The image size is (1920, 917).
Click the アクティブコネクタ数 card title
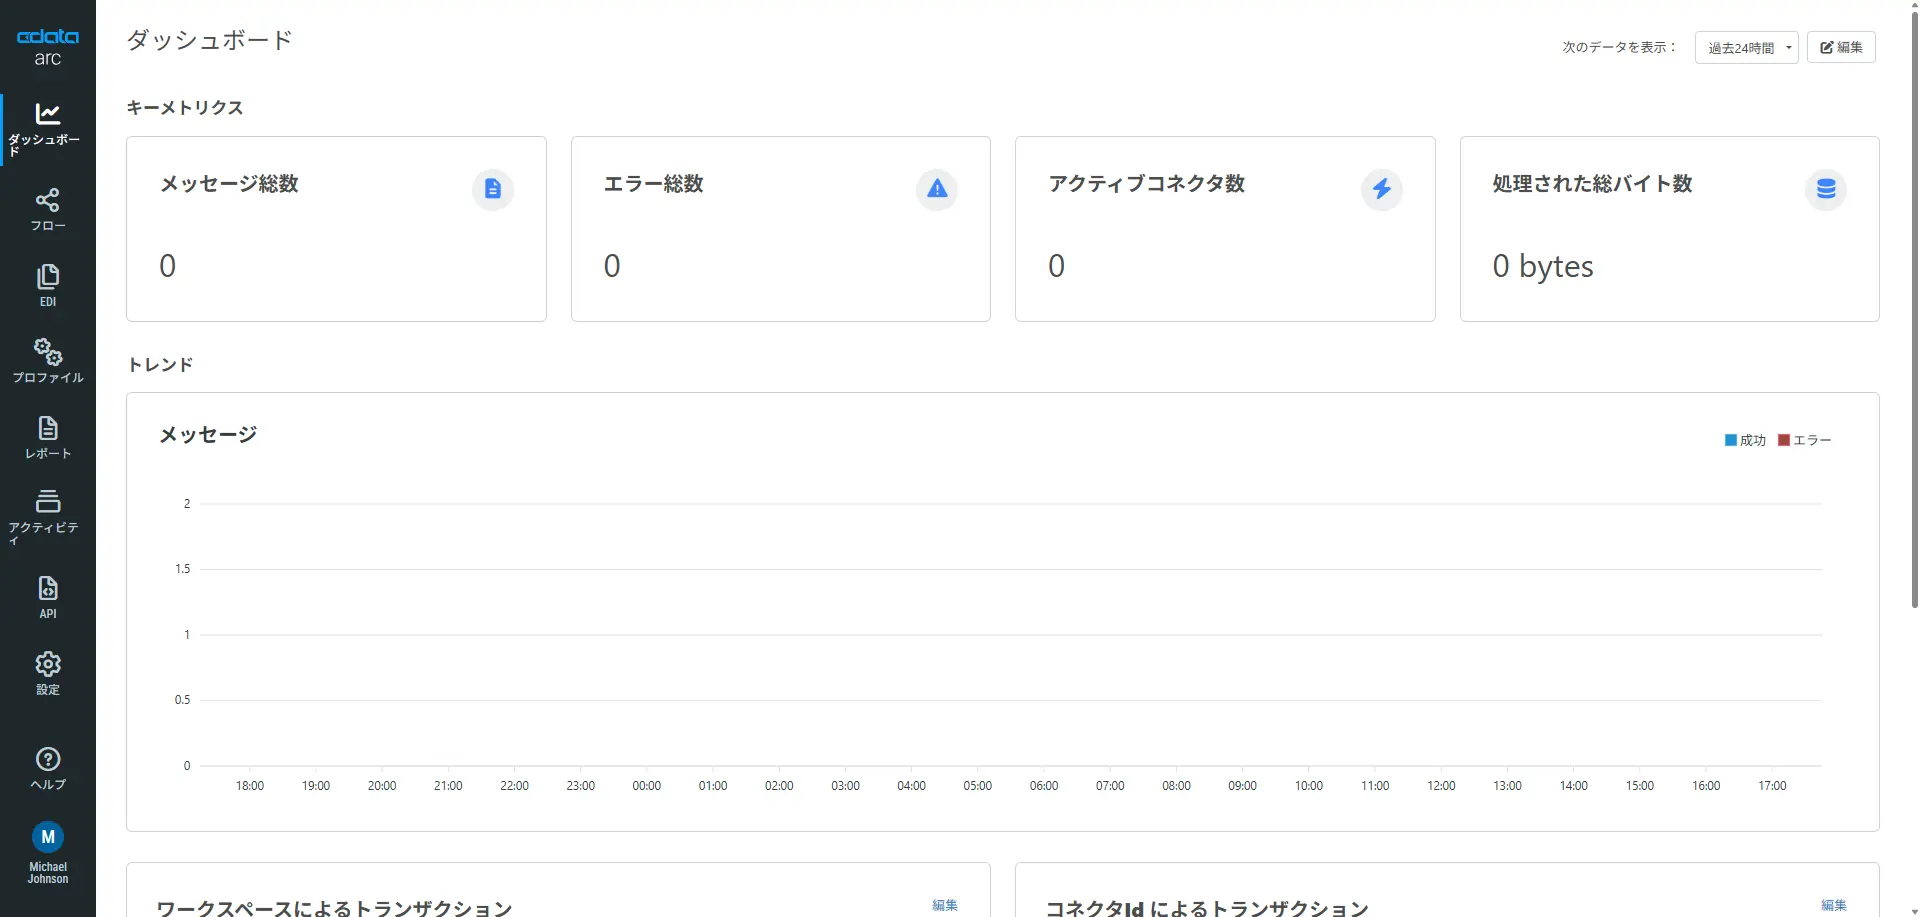coord(1147,184)
